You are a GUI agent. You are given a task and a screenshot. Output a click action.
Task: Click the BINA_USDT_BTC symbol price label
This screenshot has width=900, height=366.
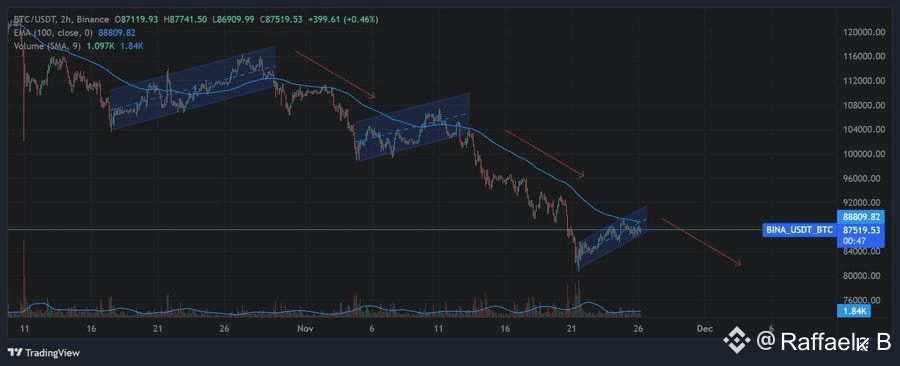pyautogui.click(x=799, y=230)
